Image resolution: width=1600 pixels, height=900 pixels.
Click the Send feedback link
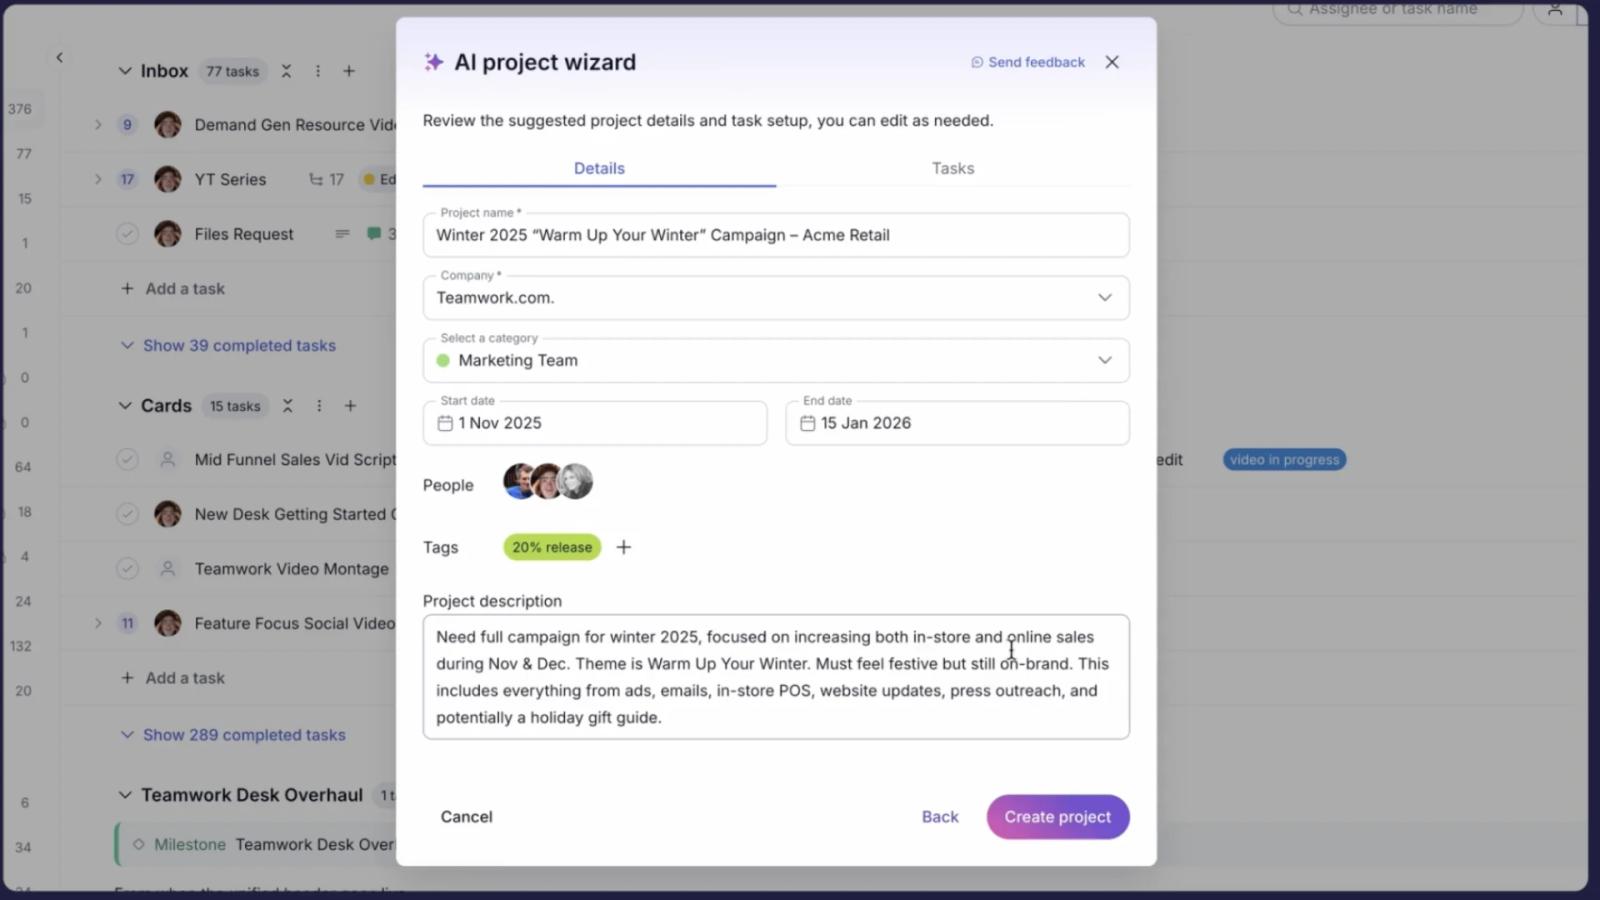pos(1028,62)
